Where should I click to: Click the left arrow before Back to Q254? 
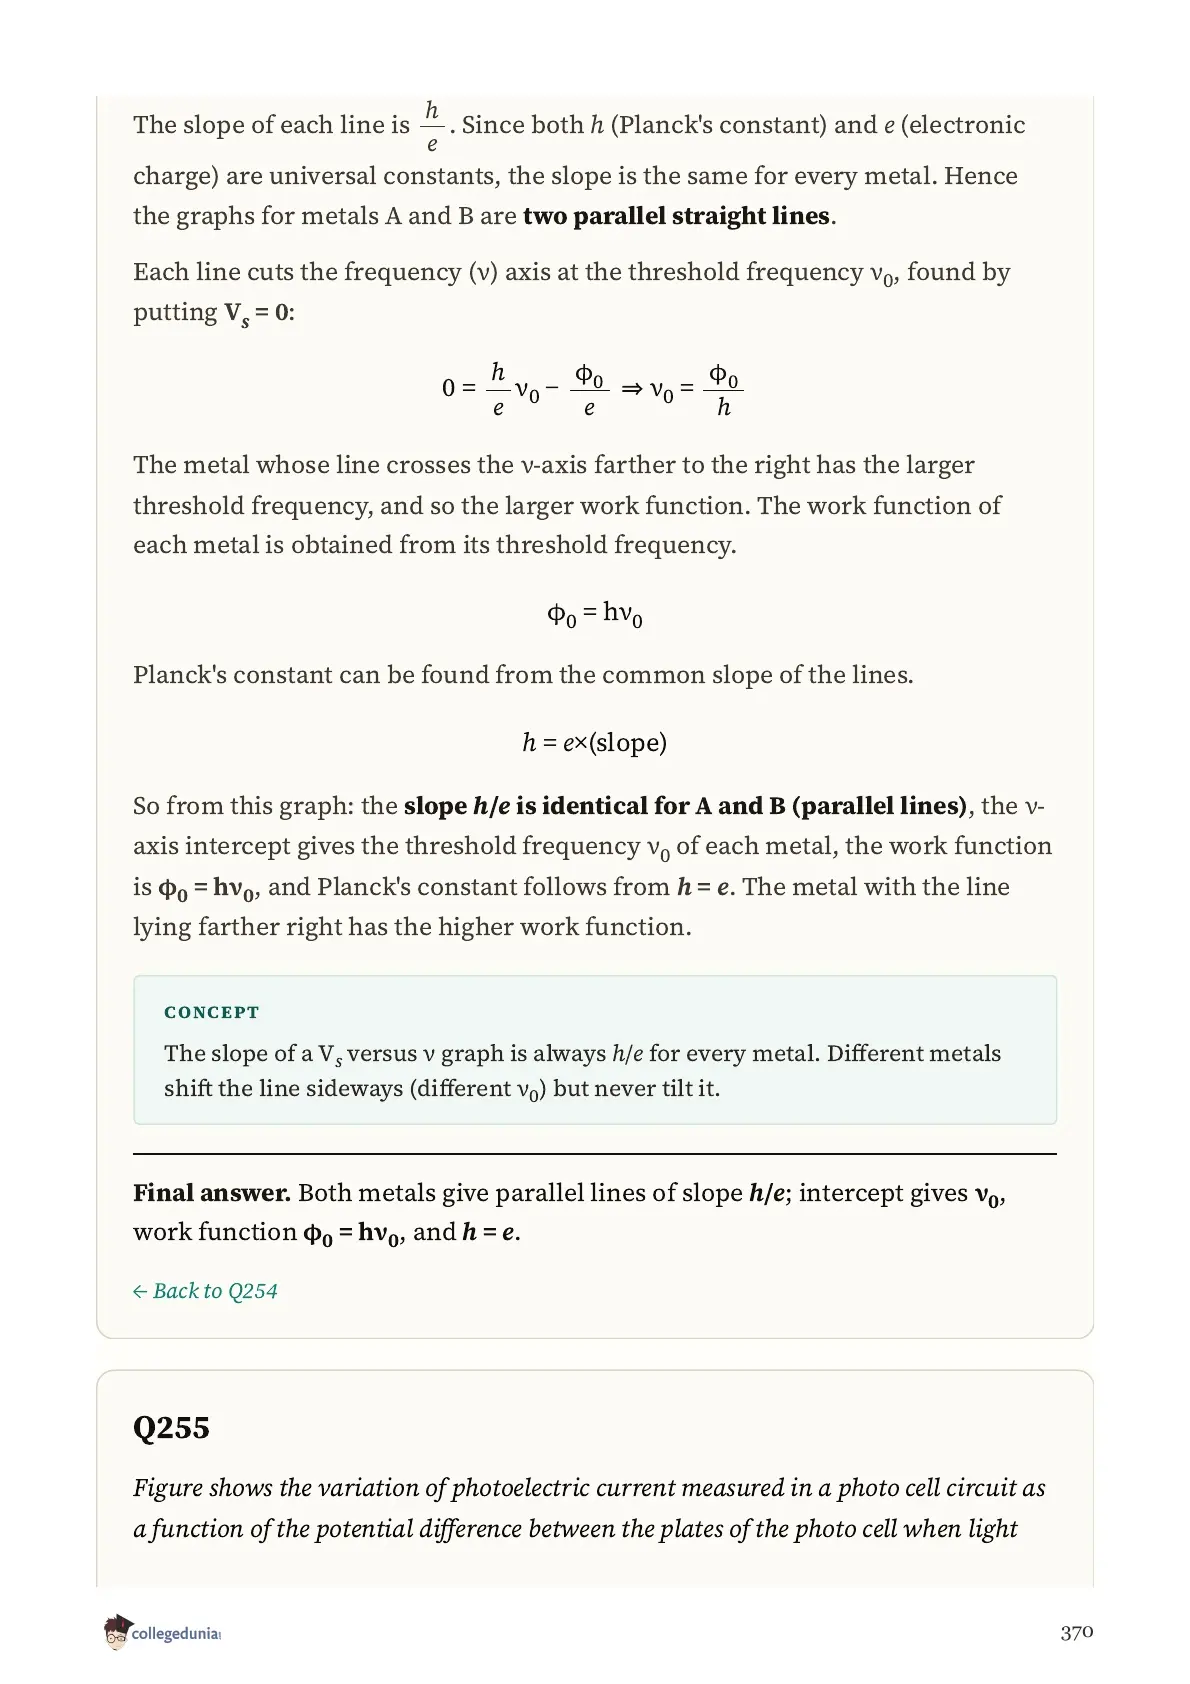[x=140, y=1291]
